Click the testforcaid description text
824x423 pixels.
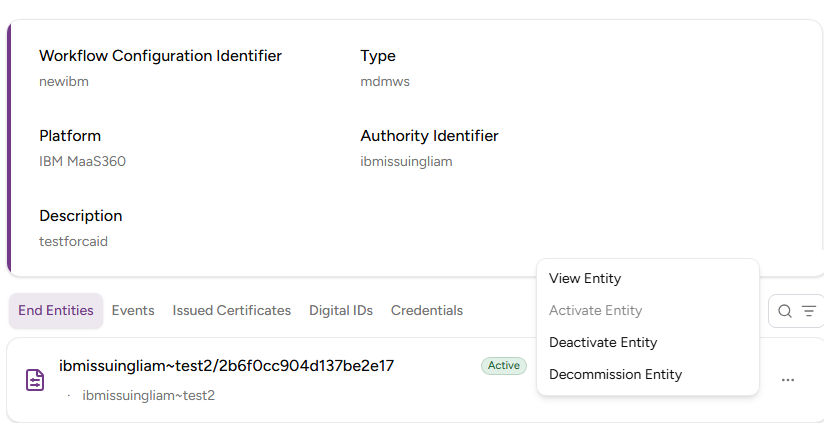pyautogui.click(x=73, y=241)
